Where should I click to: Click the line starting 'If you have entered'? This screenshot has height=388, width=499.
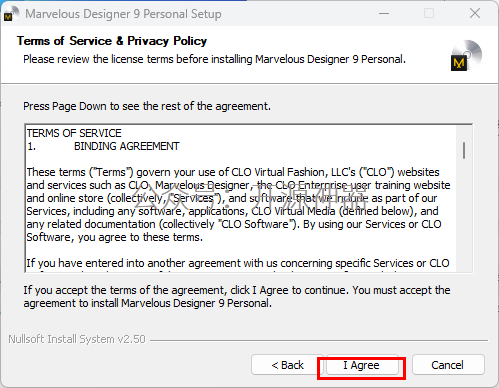(238, 263)
